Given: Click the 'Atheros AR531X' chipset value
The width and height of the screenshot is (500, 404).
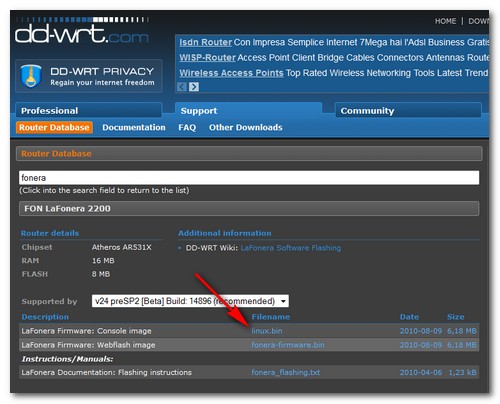Looking at the screenshot, I should (122, 247).
